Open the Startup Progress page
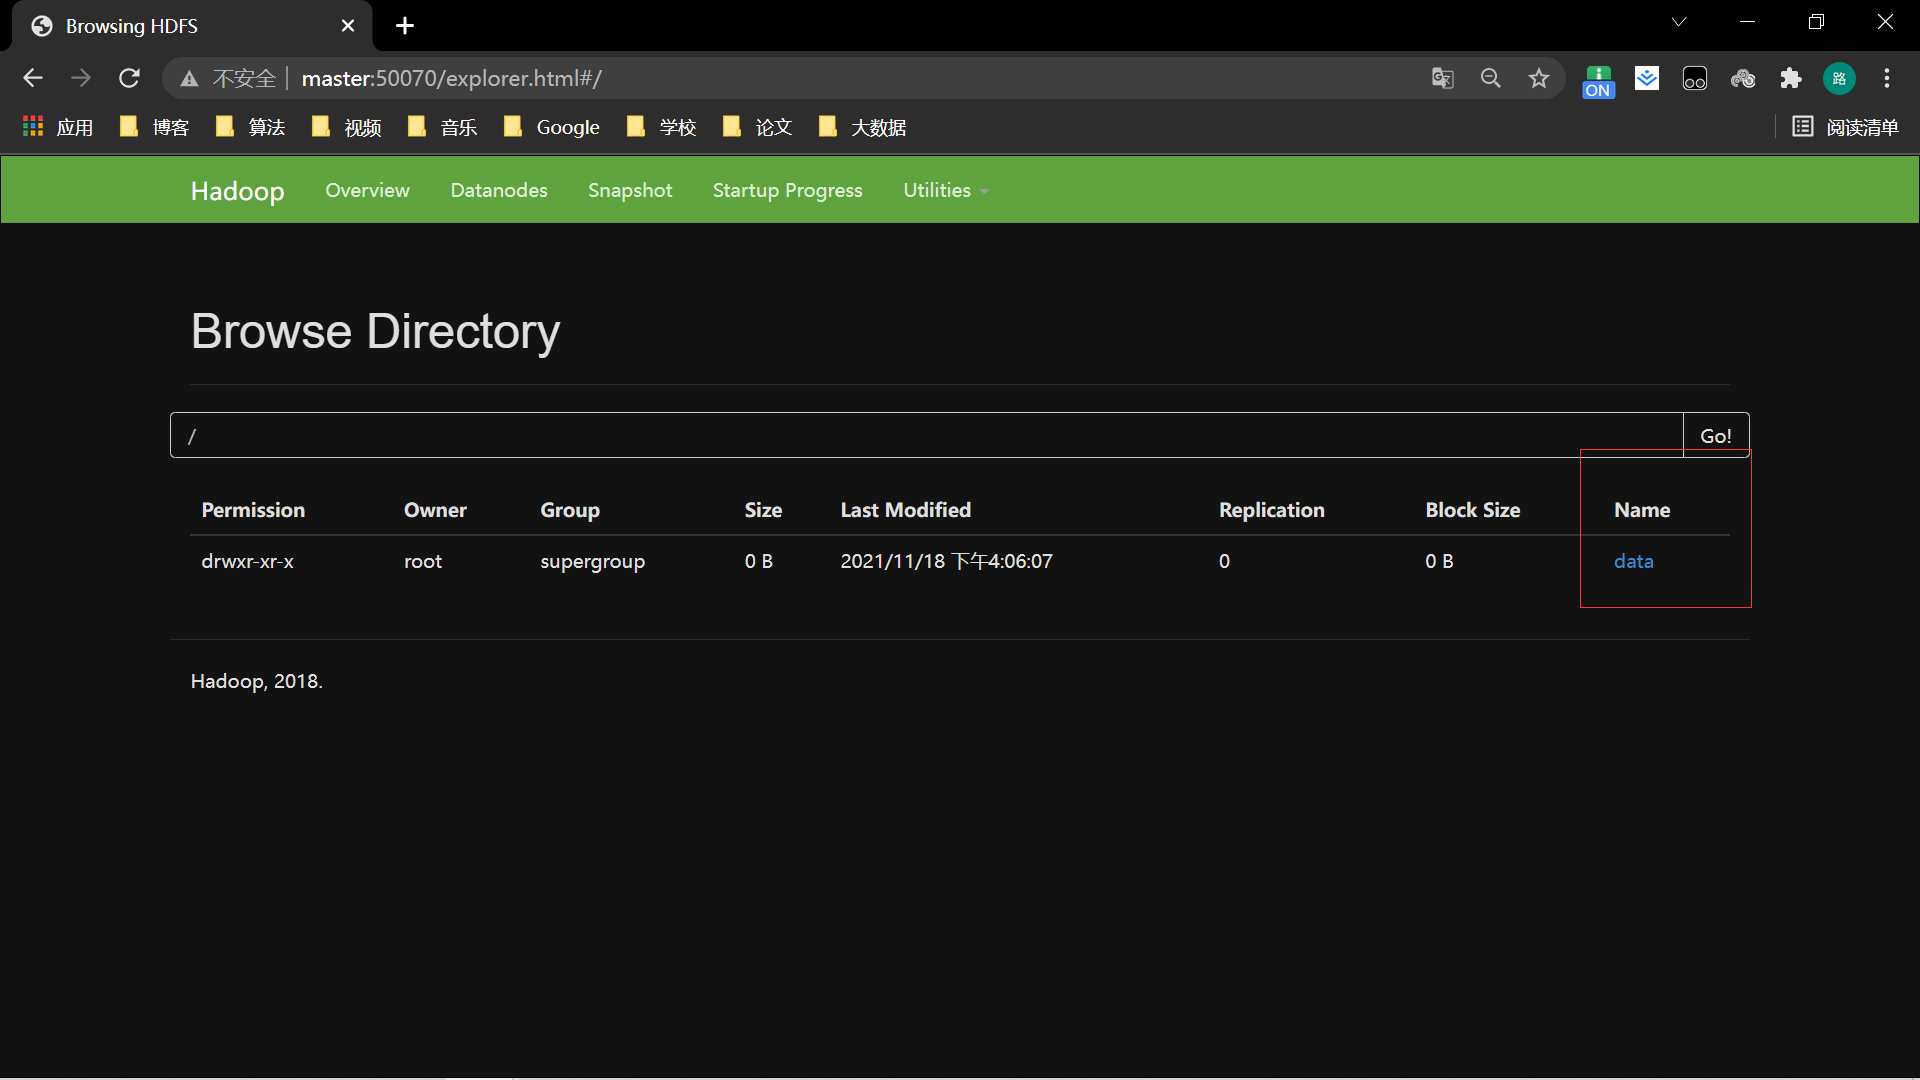The image size is (1920, 1080). (787, 190)
